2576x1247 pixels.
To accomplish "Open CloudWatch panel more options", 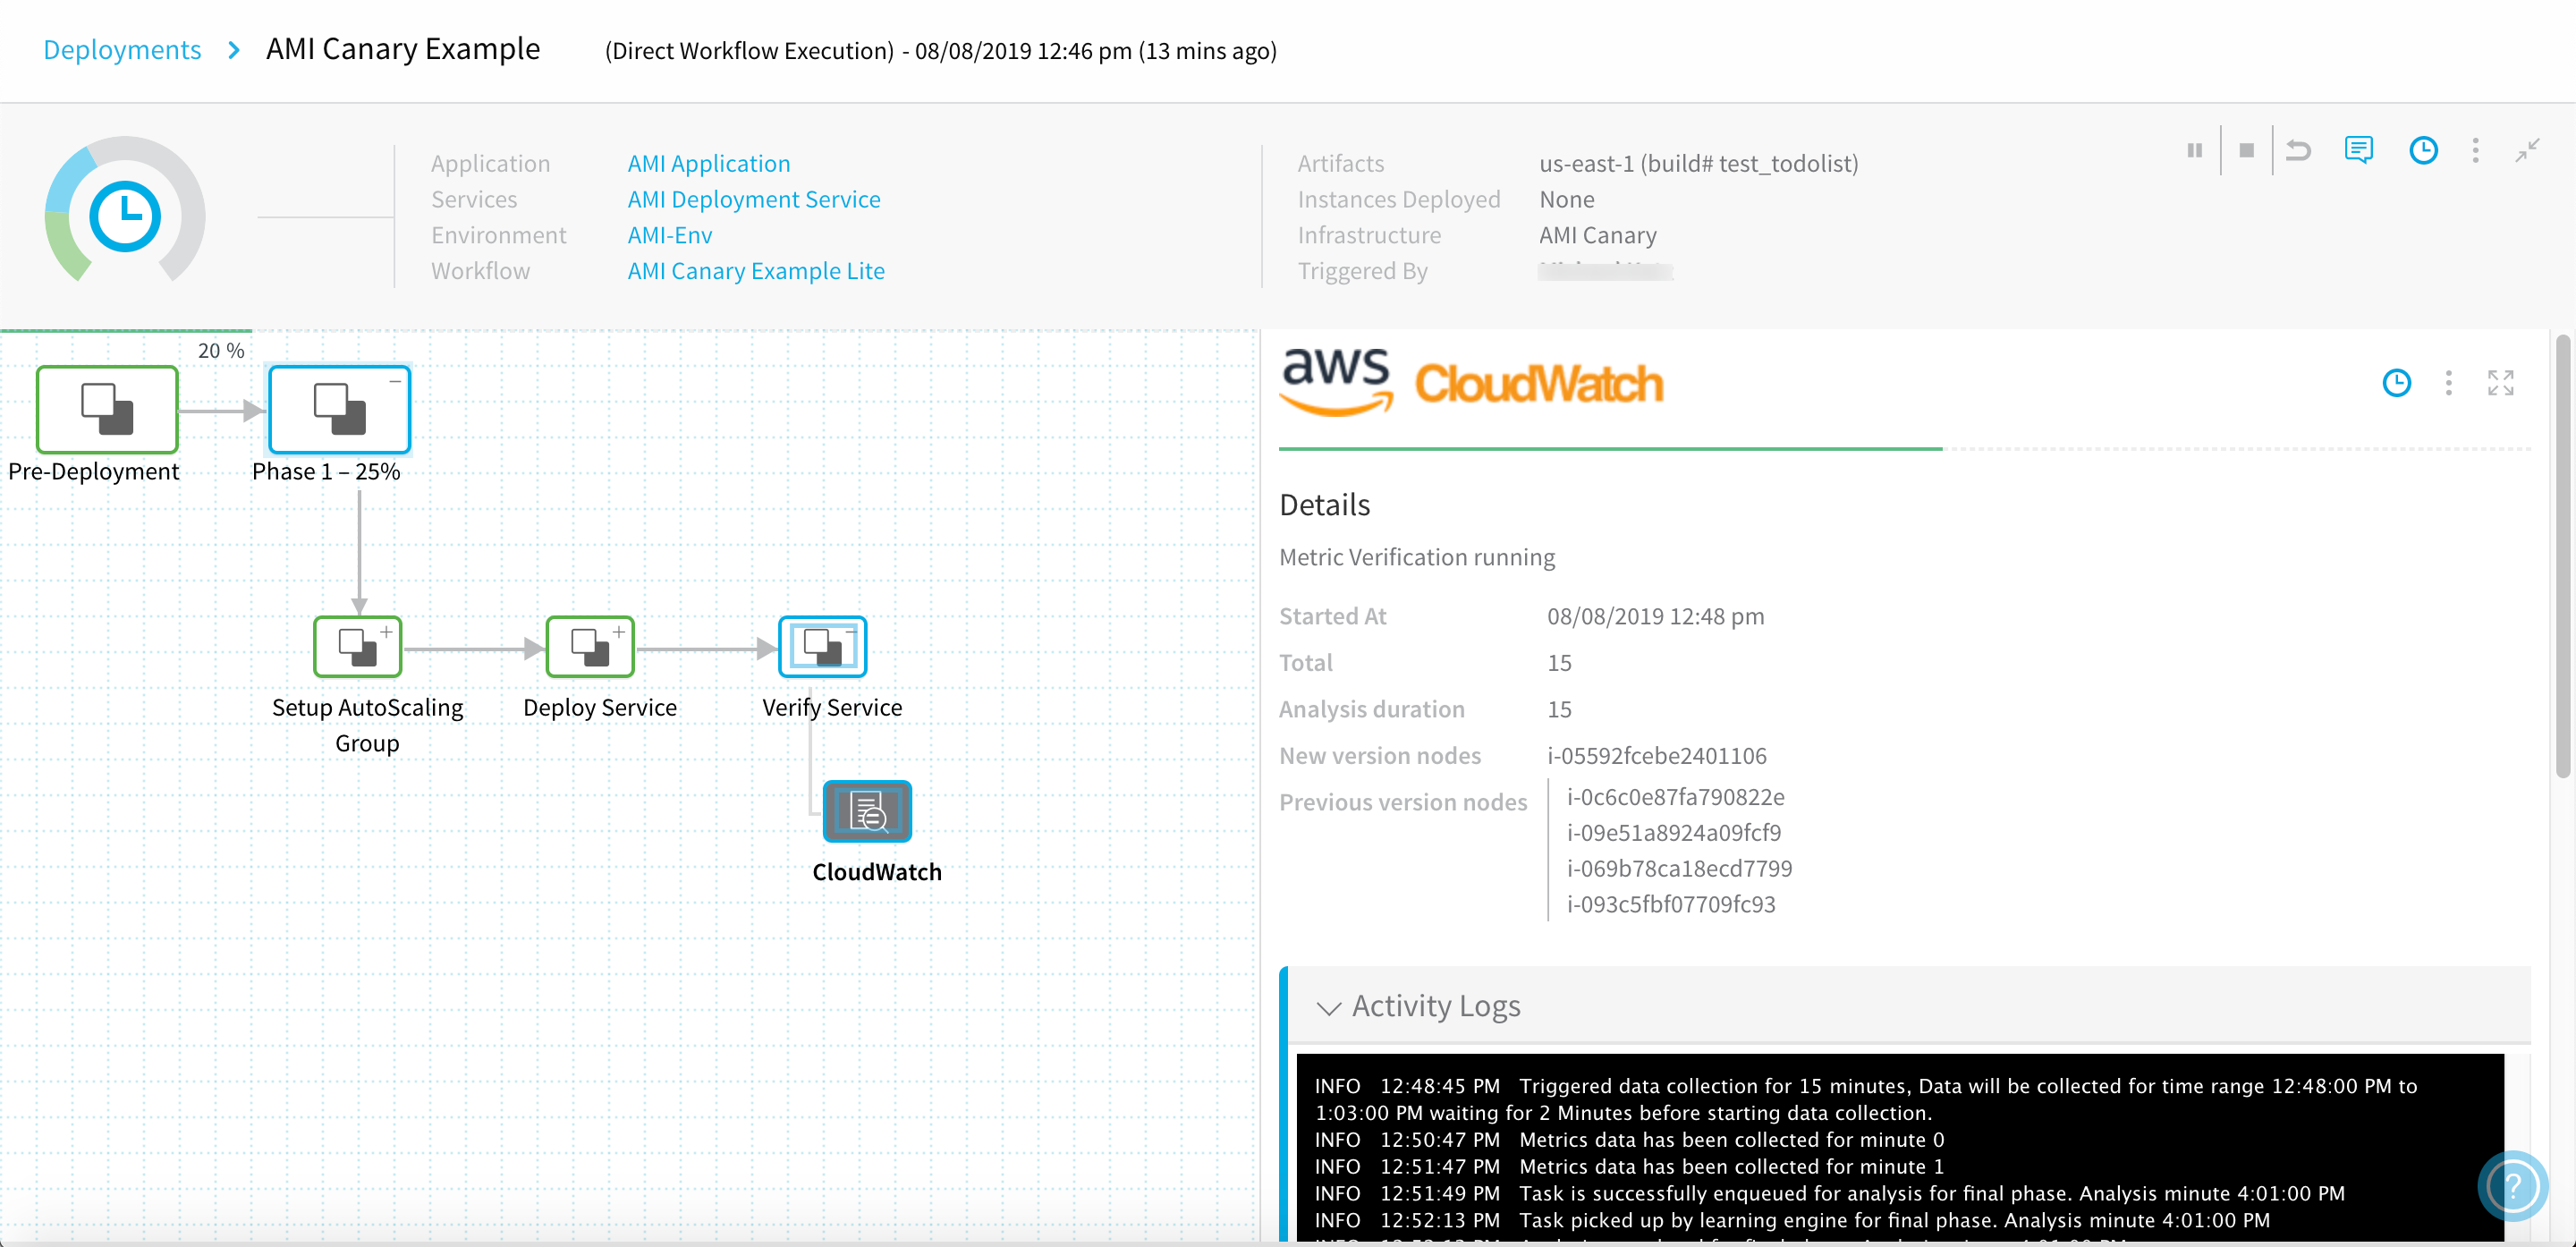I will click(x=2449, y=383).
